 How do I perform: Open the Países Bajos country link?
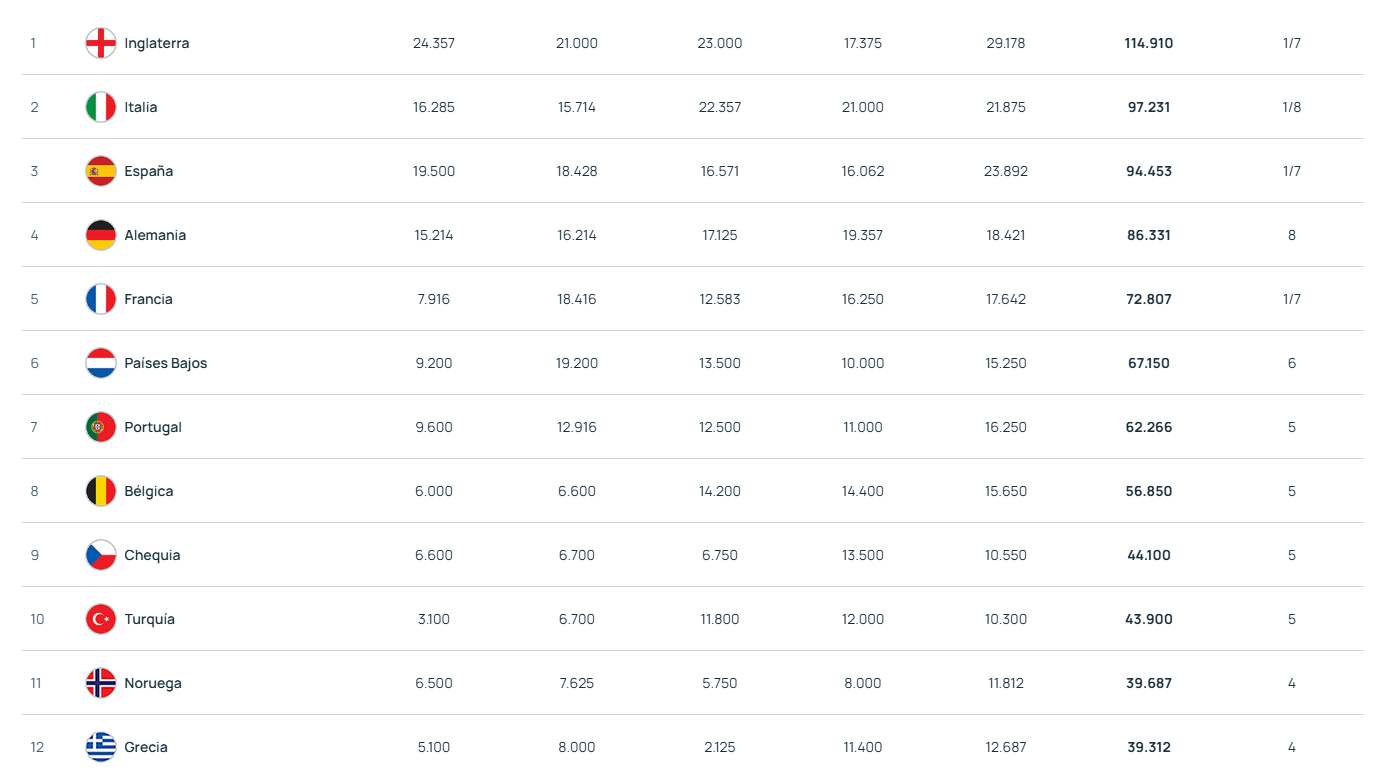(x=166, y=363)
